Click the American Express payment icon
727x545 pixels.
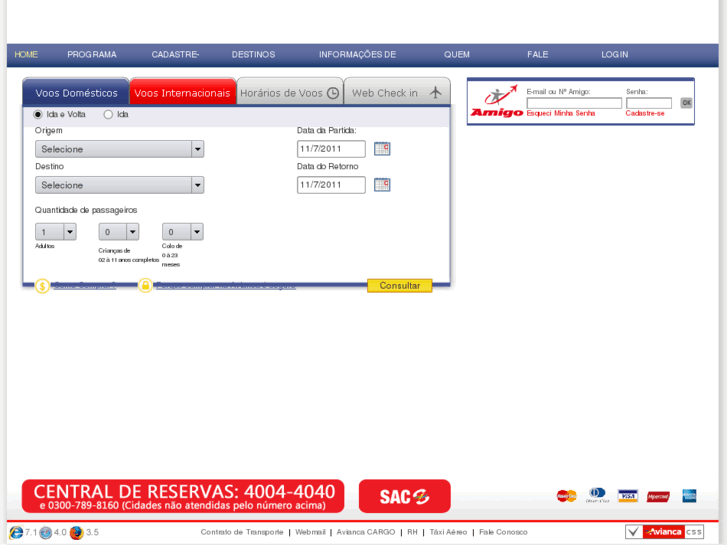coord(689,496)
